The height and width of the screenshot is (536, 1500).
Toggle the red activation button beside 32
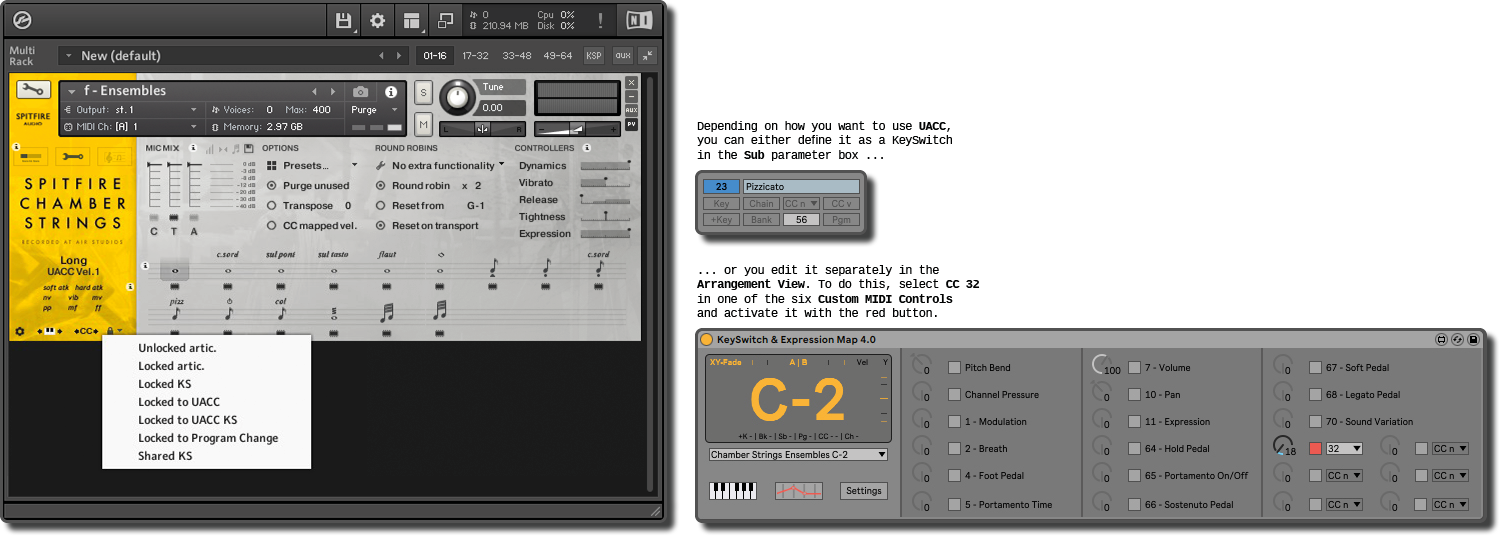(1315, 449)
